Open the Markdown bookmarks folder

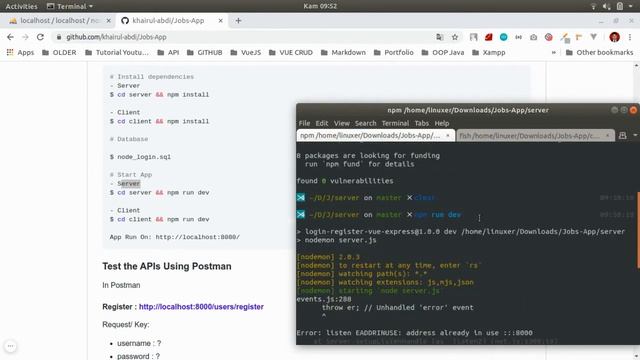(343, 53)
